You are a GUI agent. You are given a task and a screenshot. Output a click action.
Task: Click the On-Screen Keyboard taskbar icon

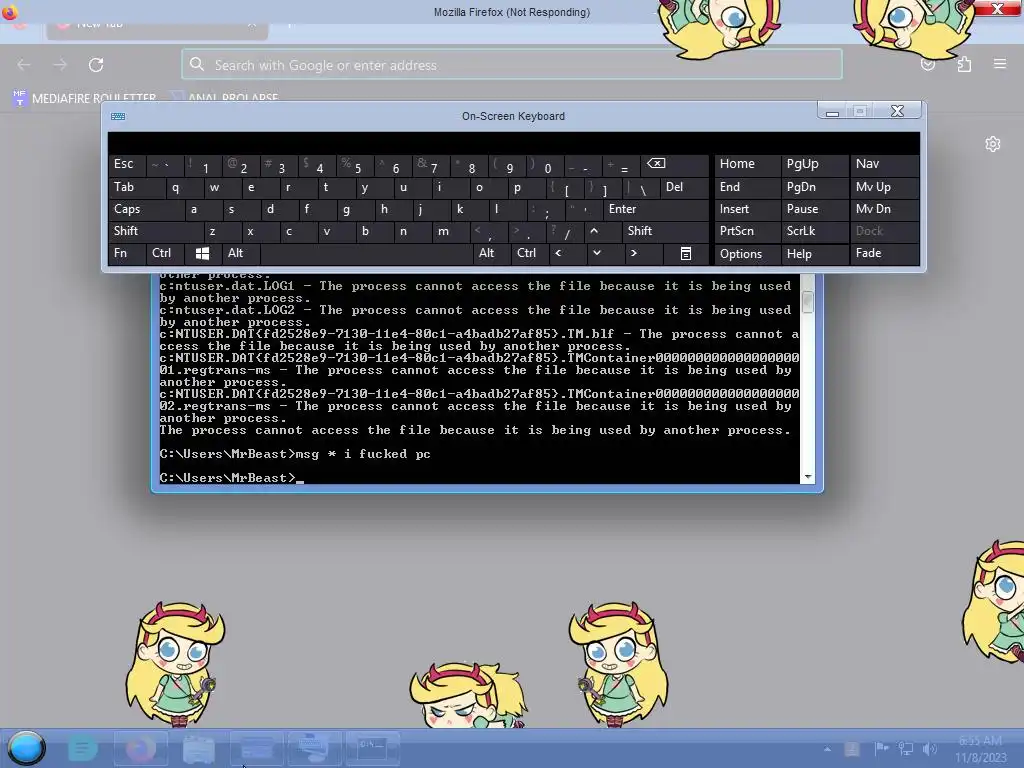(314, 749)
